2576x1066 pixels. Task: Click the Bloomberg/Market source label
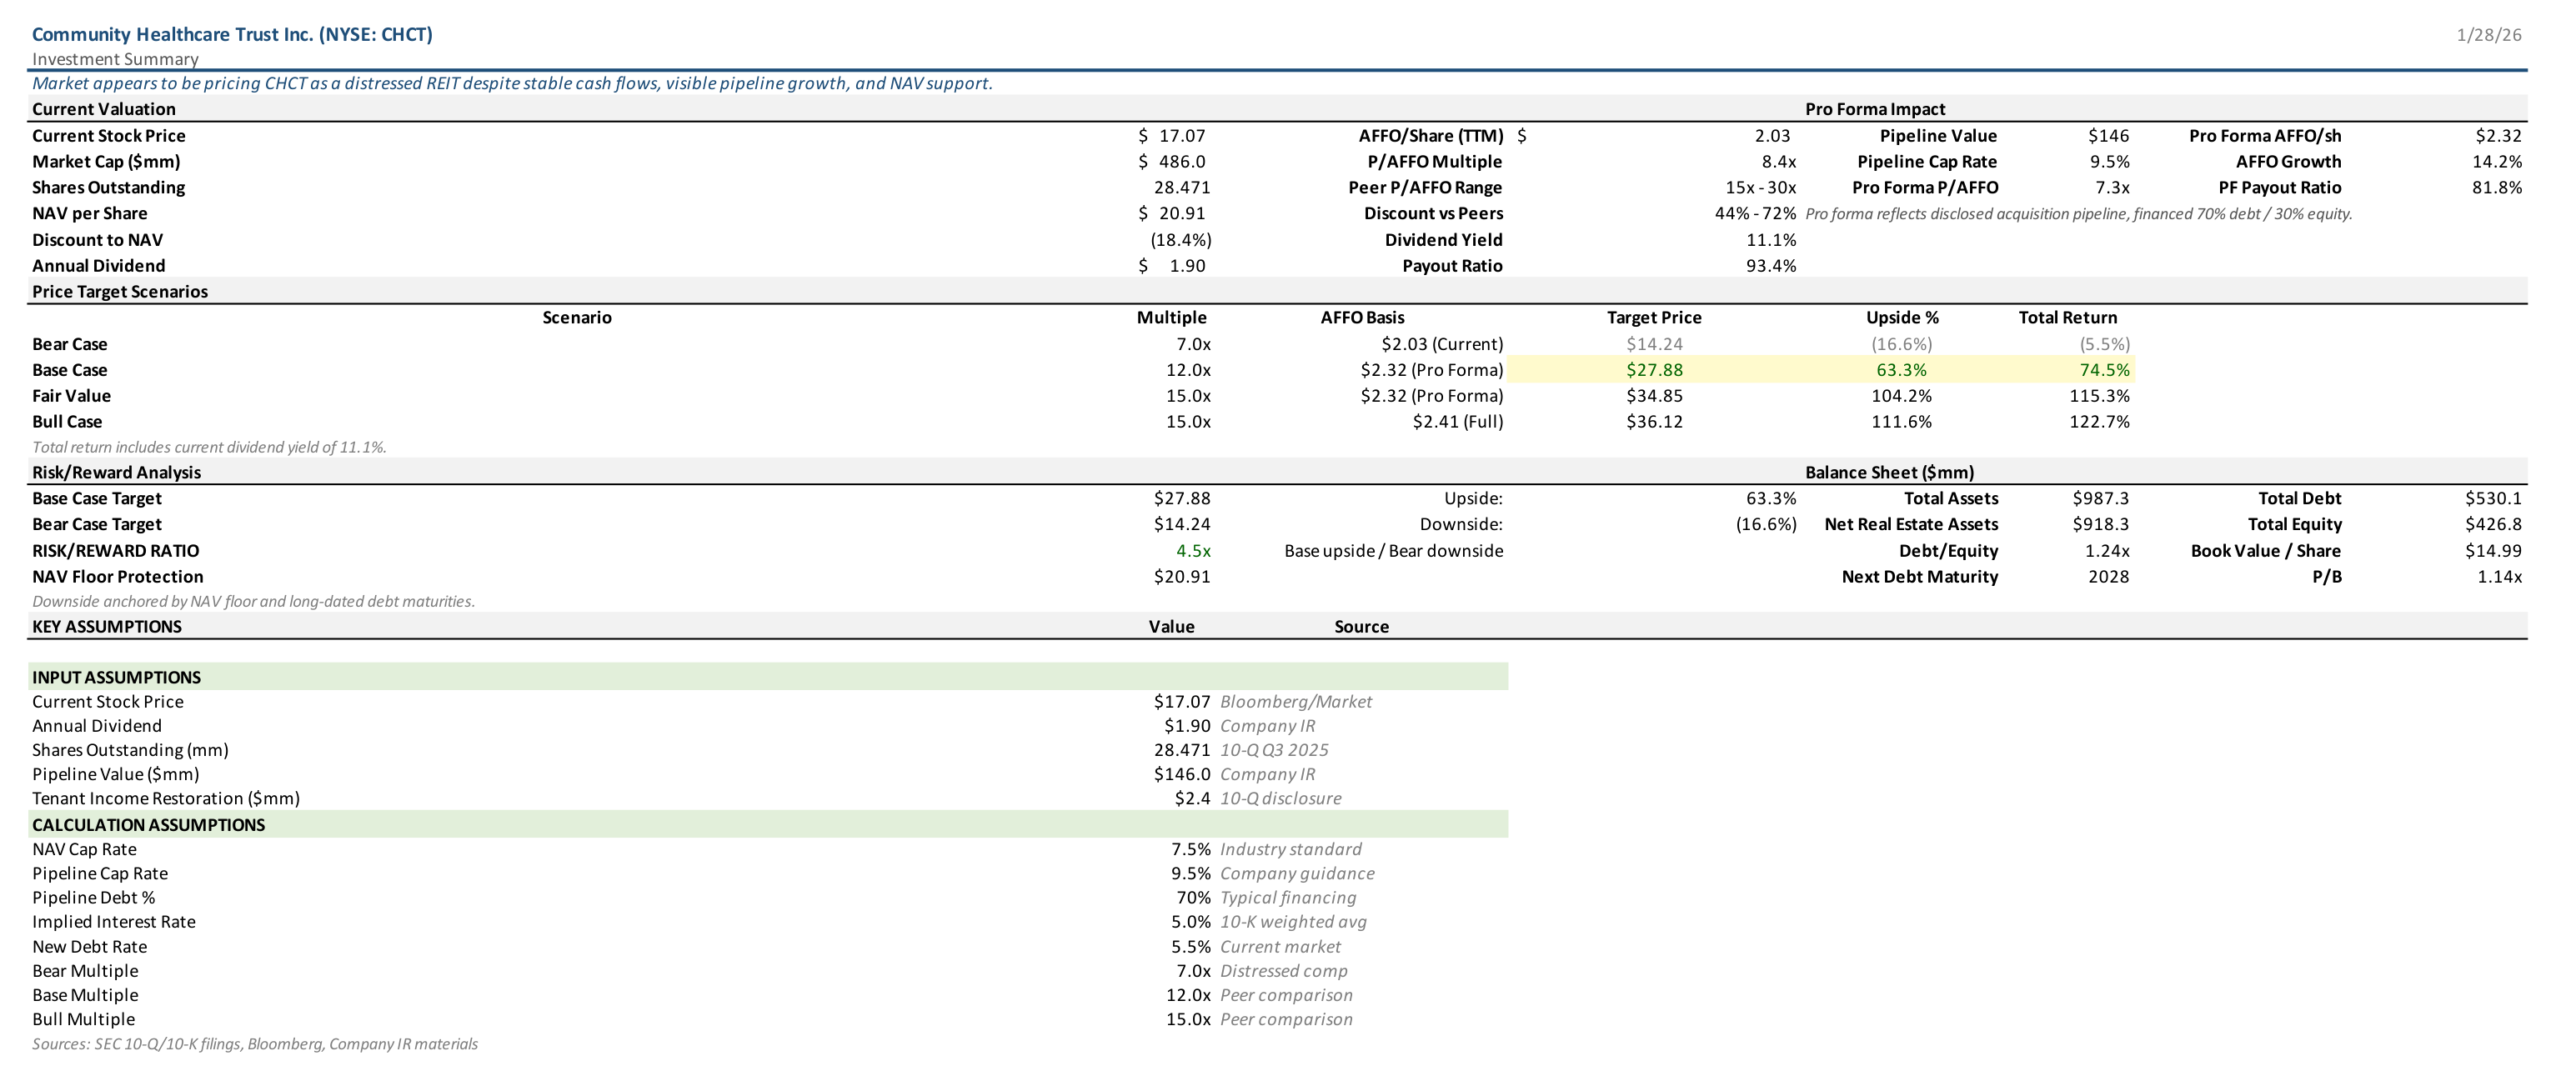(1295, 702)
